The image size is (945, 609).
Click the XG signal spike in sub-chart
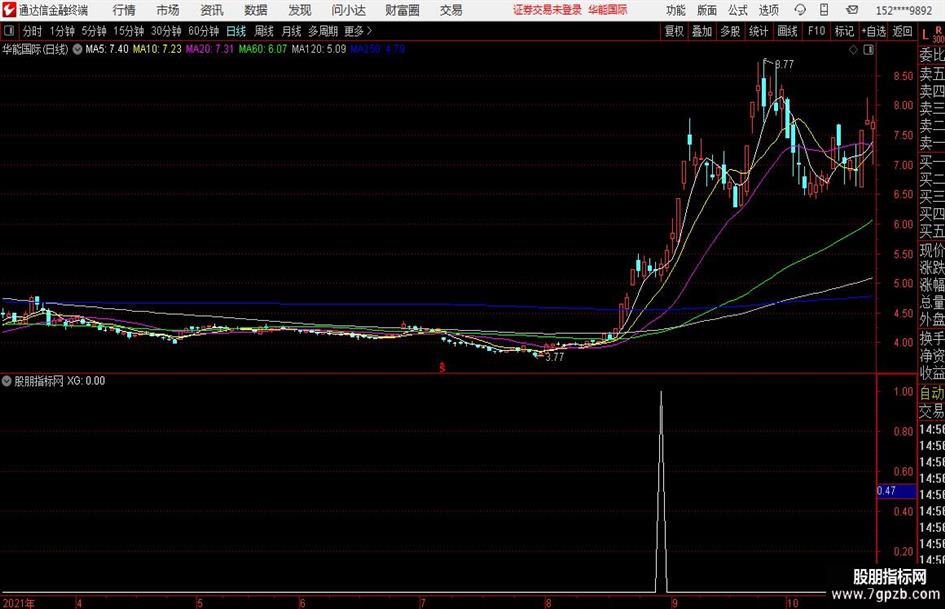[x=661, y=491]
